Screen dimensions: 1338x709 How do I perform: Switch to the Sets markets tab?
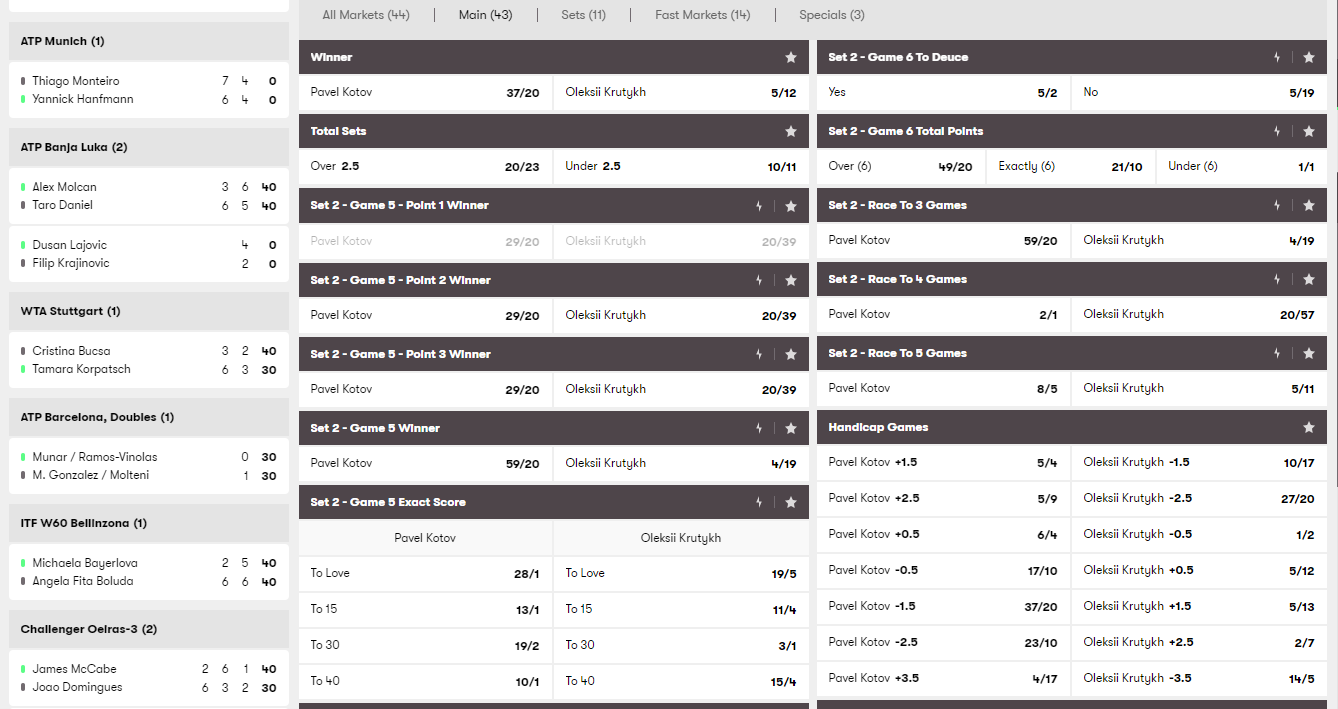pyautogui.click(x=583, y=15)
